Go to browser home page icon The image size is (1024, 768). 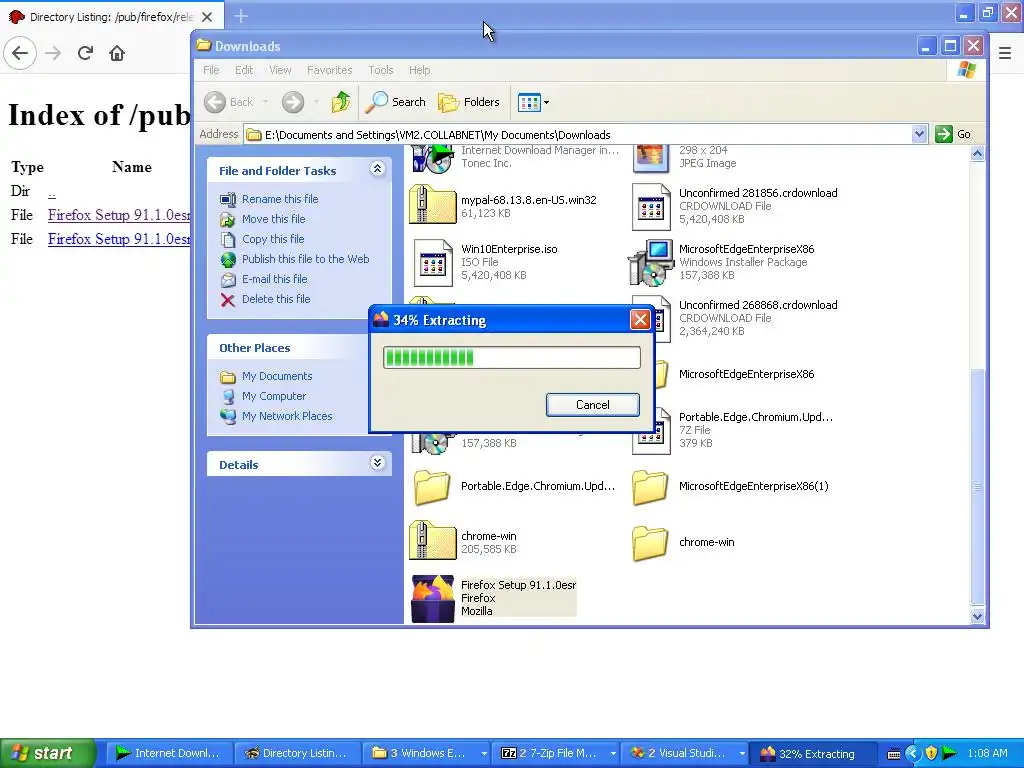(x=117, y=53)
